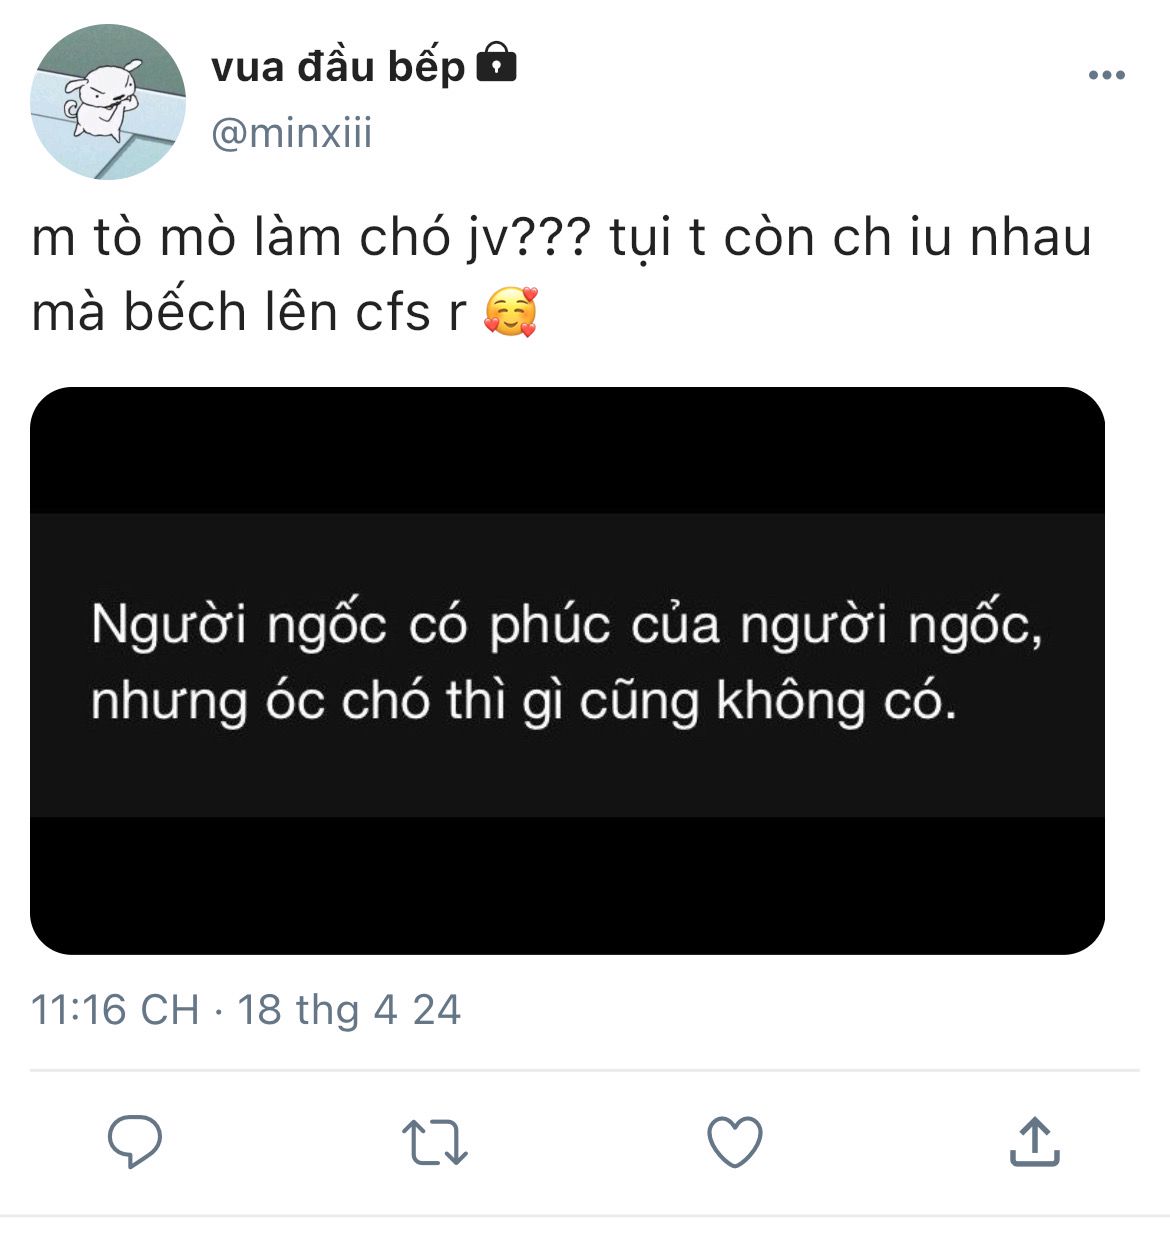Like the tweet with the heart icon

(735, 1141)
